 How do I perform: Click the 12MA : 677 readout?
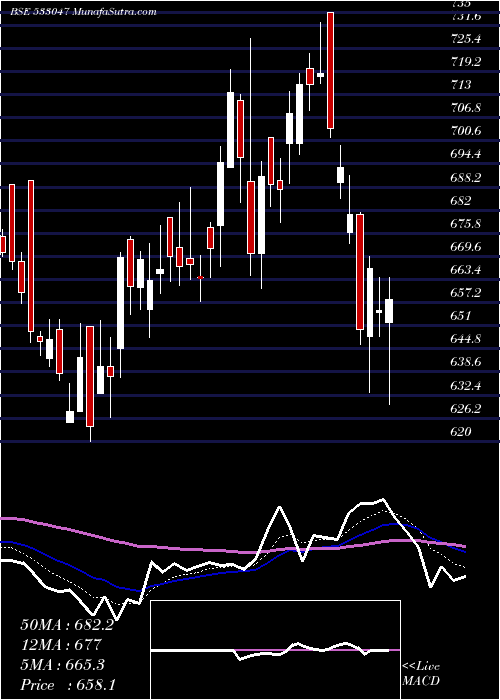coord(61,645)
